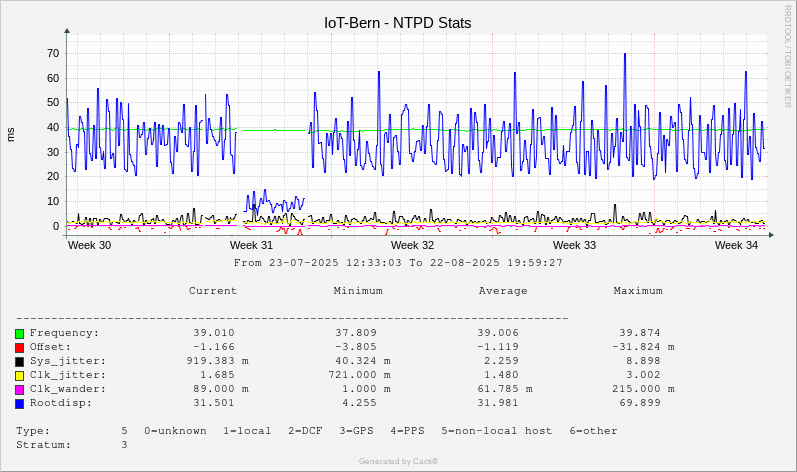Click Sys_jitter current value 919.383 m

218,361
